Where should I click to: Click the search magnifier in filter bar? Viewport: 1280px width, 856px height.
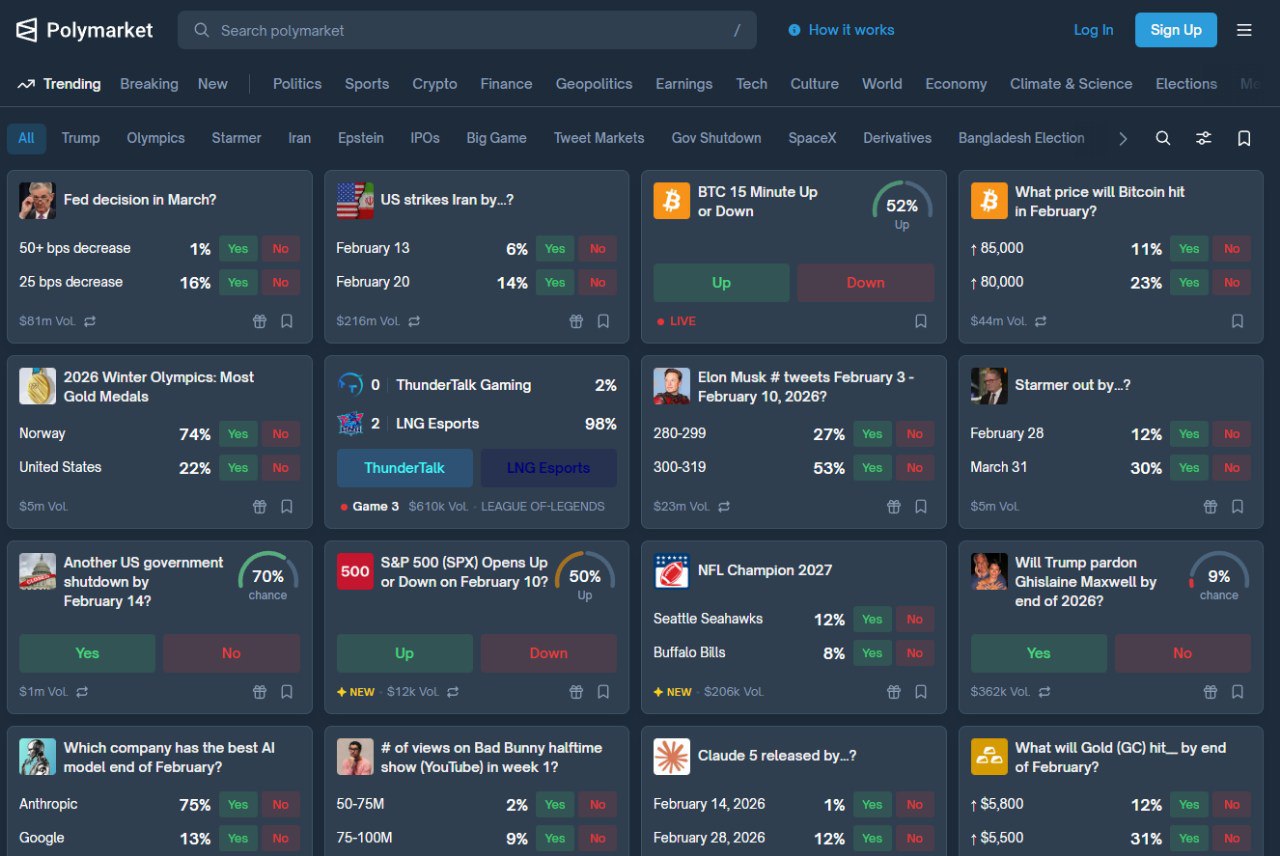(1162, 138)
